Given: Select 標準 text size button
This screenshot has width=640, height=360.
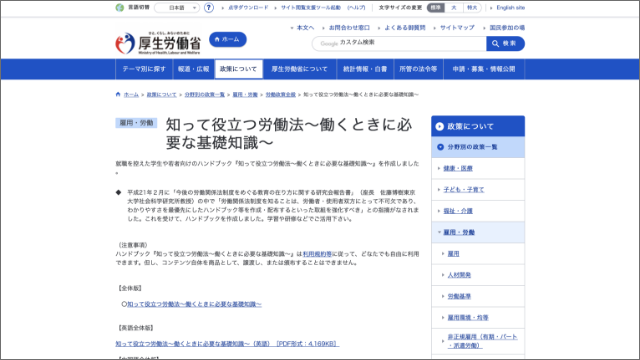Looking at the screenshot, I should pos(436,8).
